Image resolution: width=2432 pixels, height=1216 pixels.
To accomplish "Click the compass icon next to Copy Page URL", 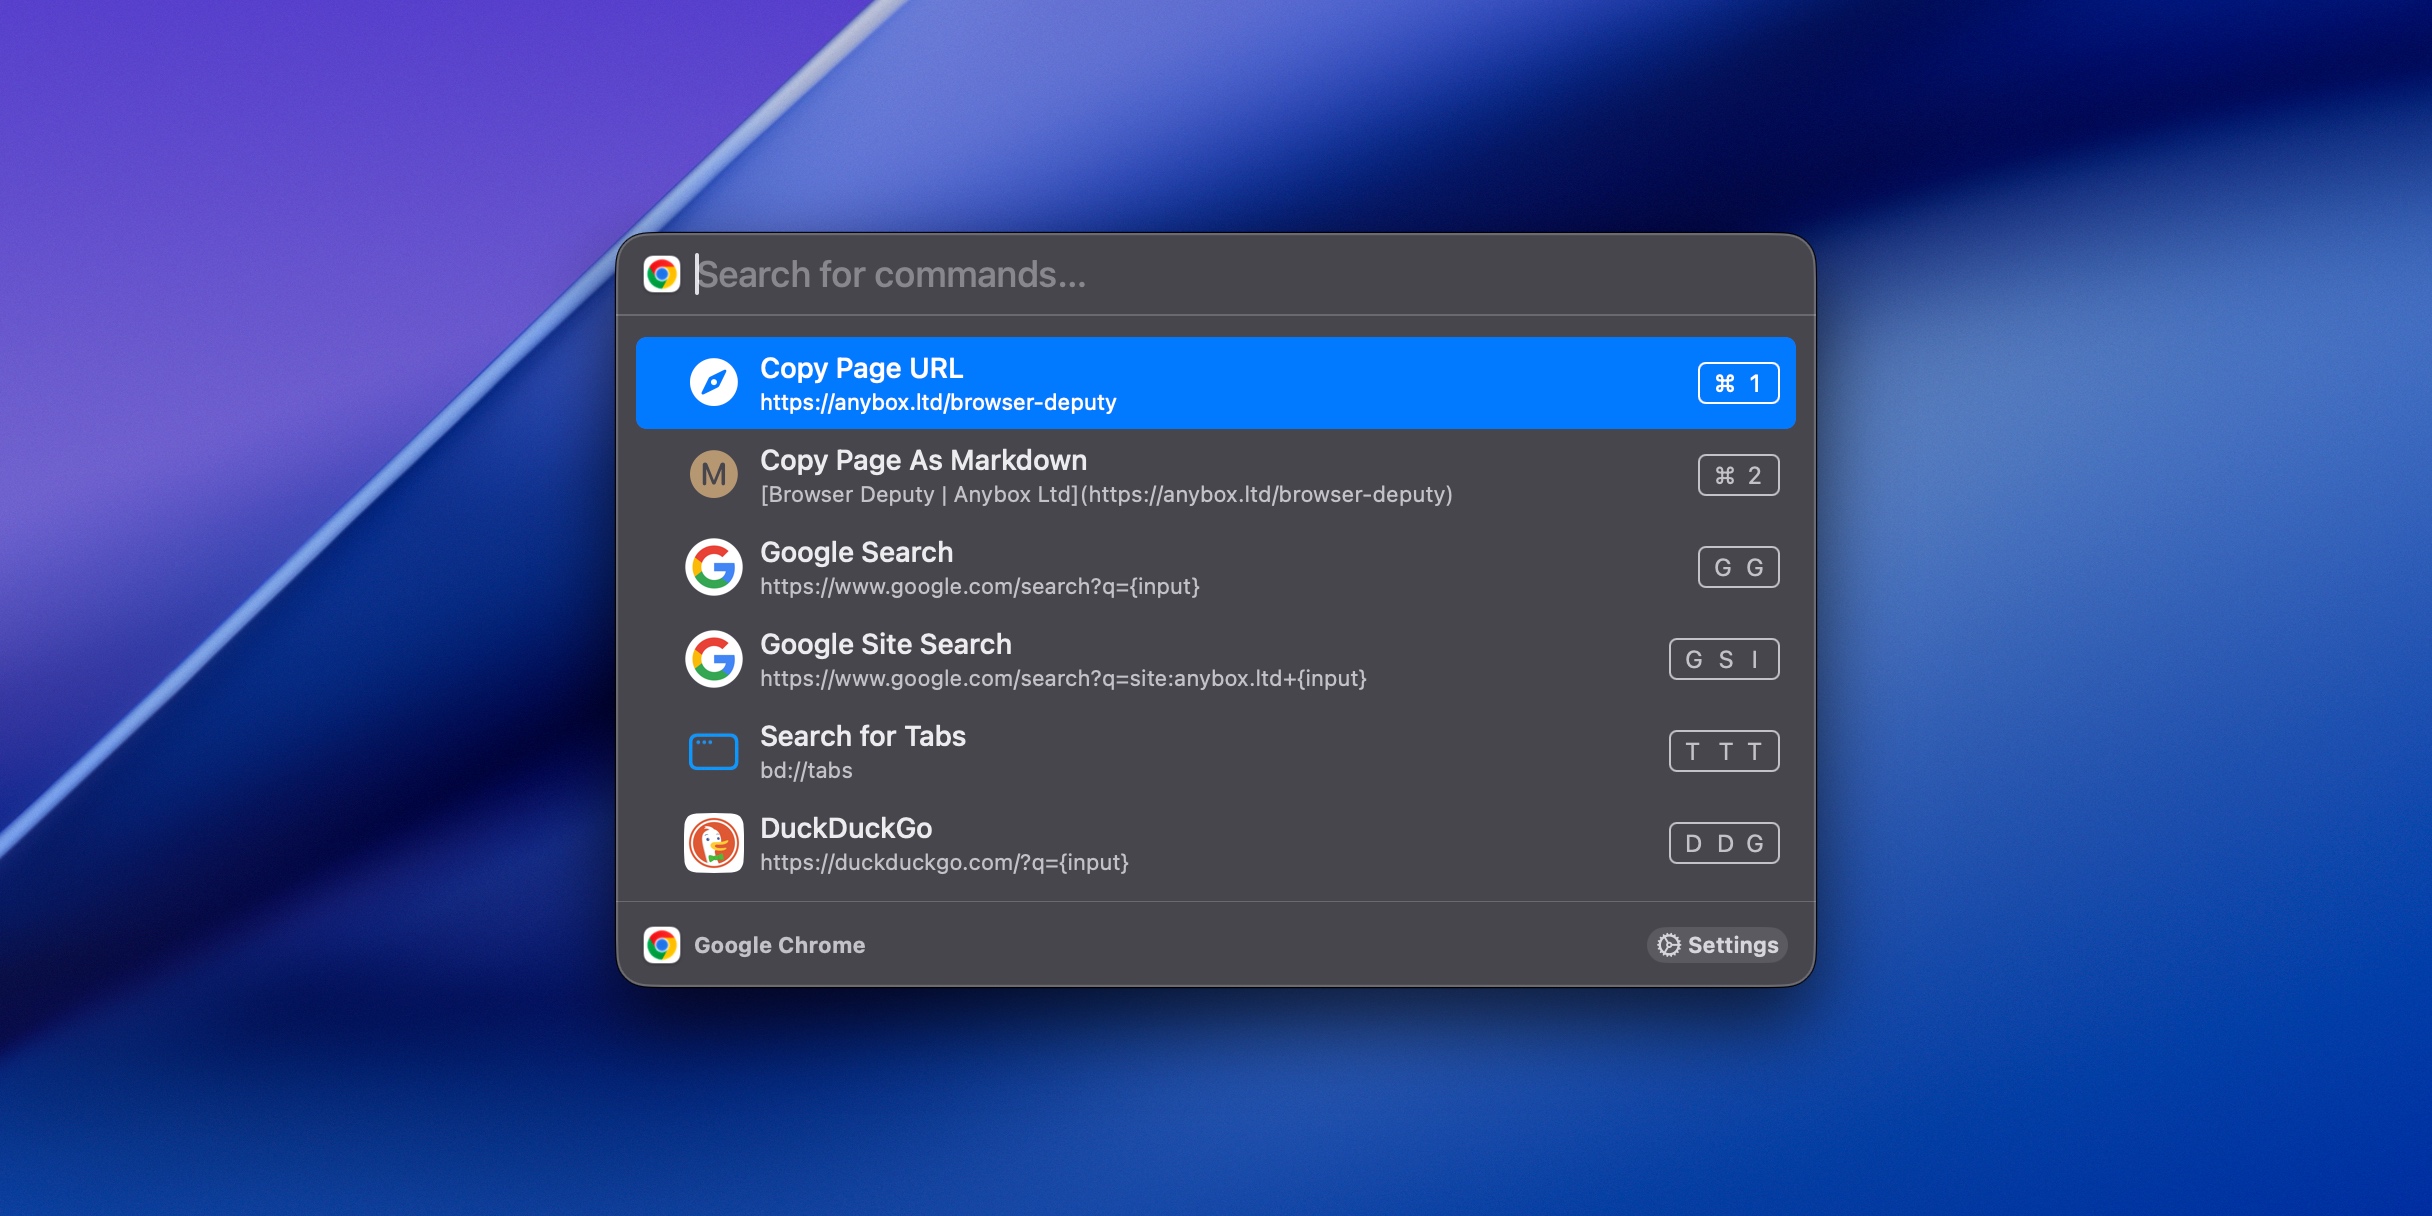I will tap(714, 383).
